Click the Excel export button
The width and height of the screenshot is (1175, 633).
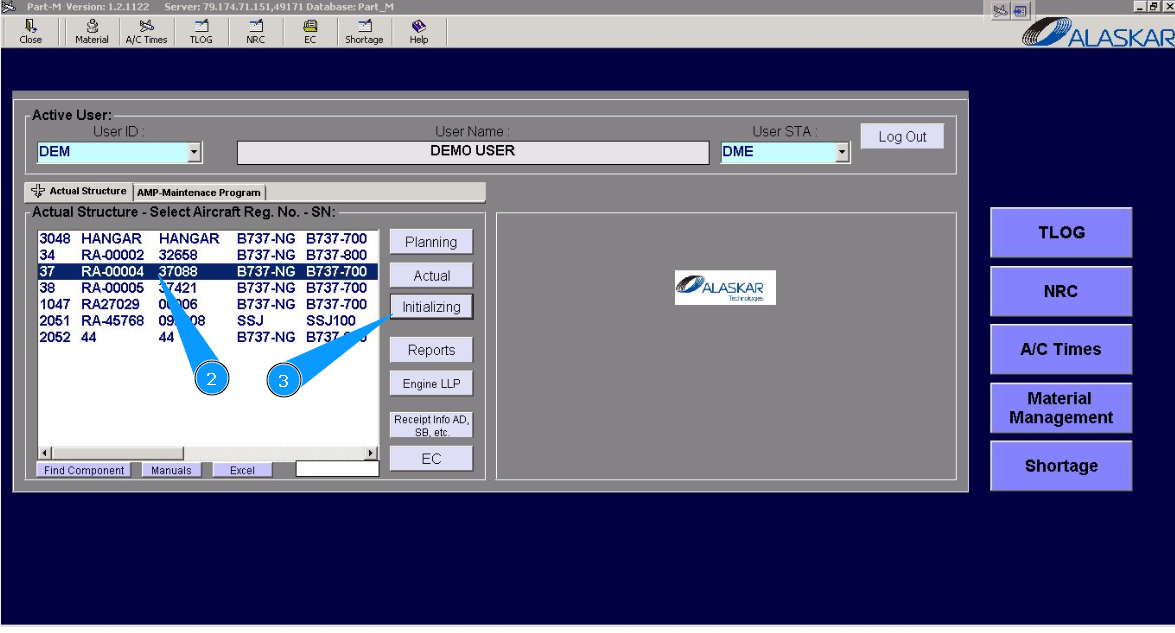tap(242, 470)
